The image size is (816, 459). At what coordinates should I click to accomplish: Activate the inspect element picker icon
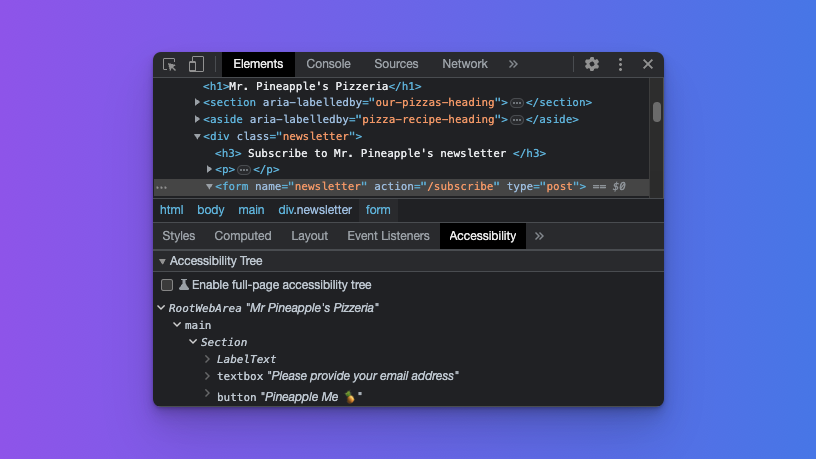[x=170, y=64]
